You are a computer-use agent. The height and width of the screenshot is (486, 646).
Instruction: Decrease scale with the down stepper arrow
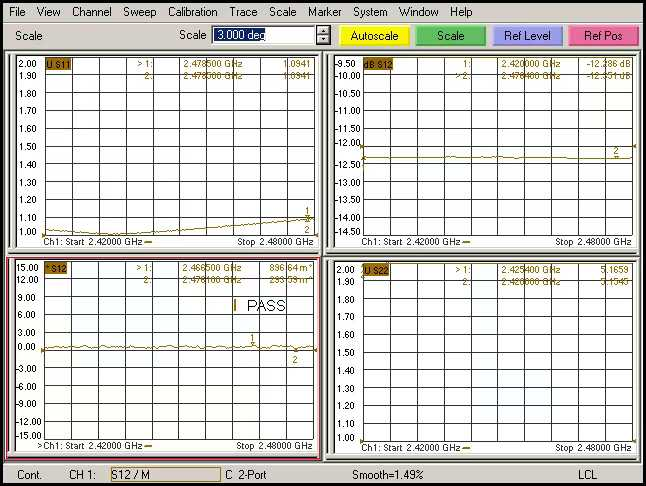tap(323, 41)
